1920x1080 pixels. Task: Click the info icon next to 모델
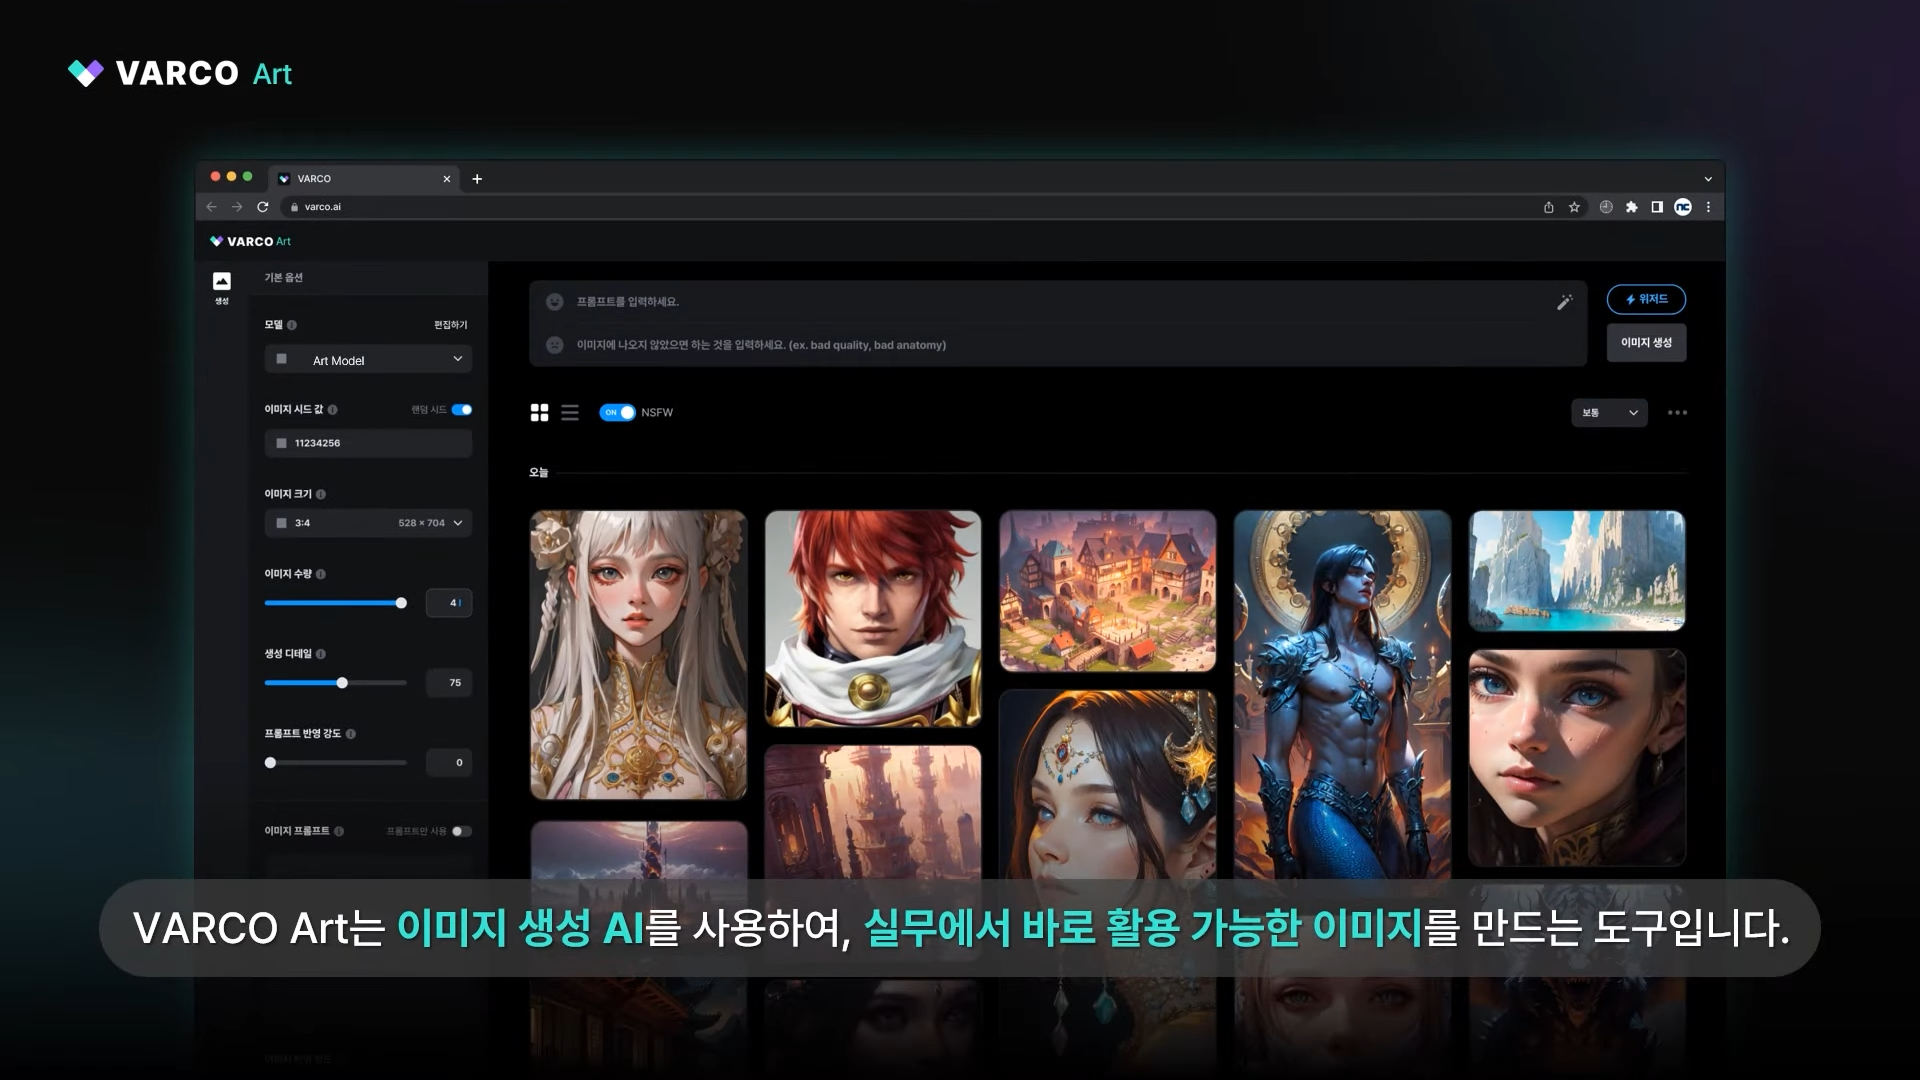[x=290, y=324]
